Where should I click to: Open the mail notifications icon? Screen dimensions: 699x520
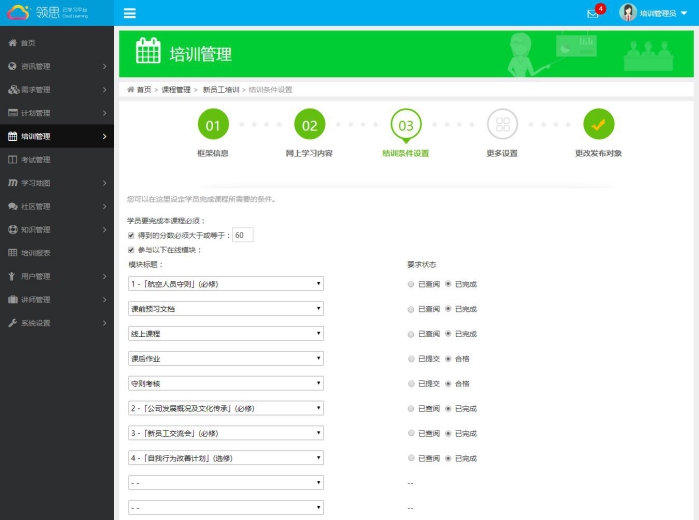click(592, 14)
